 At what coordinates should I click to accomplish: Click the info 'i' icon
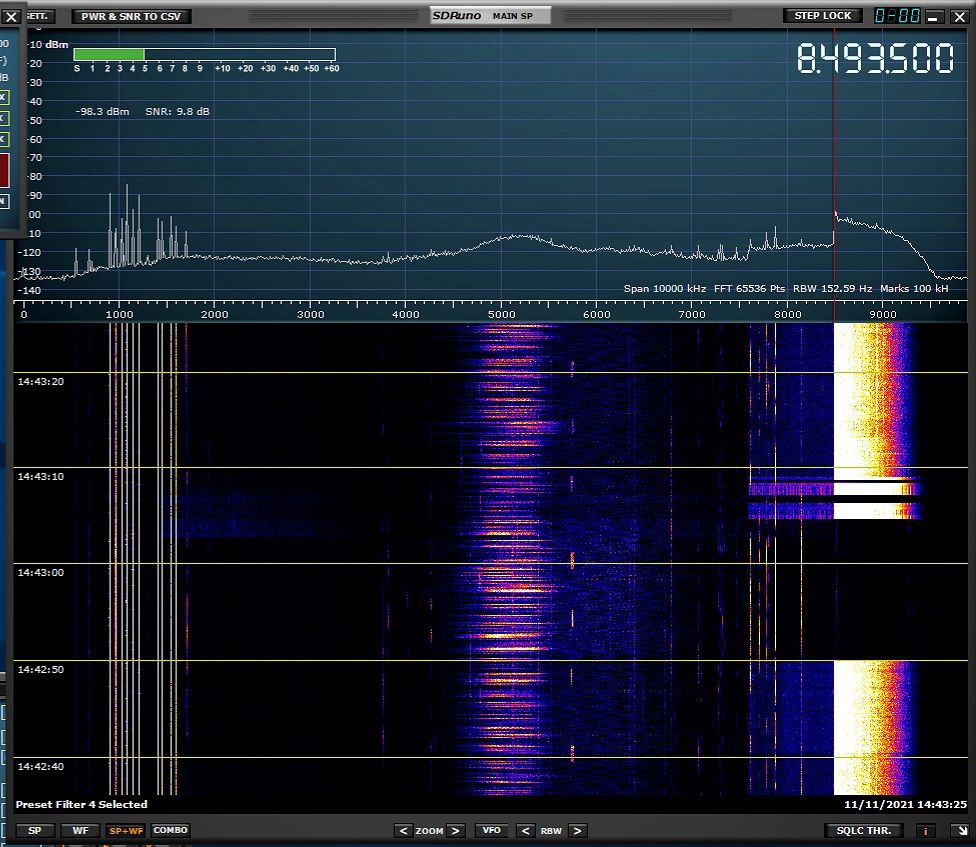(927, 830)
